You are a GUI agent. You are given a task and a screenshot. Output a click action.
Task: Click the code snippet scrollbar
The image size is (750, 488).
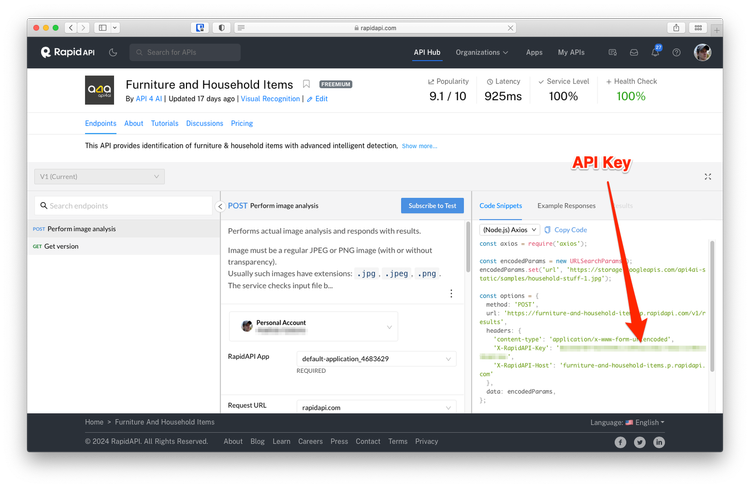point(712,306)
